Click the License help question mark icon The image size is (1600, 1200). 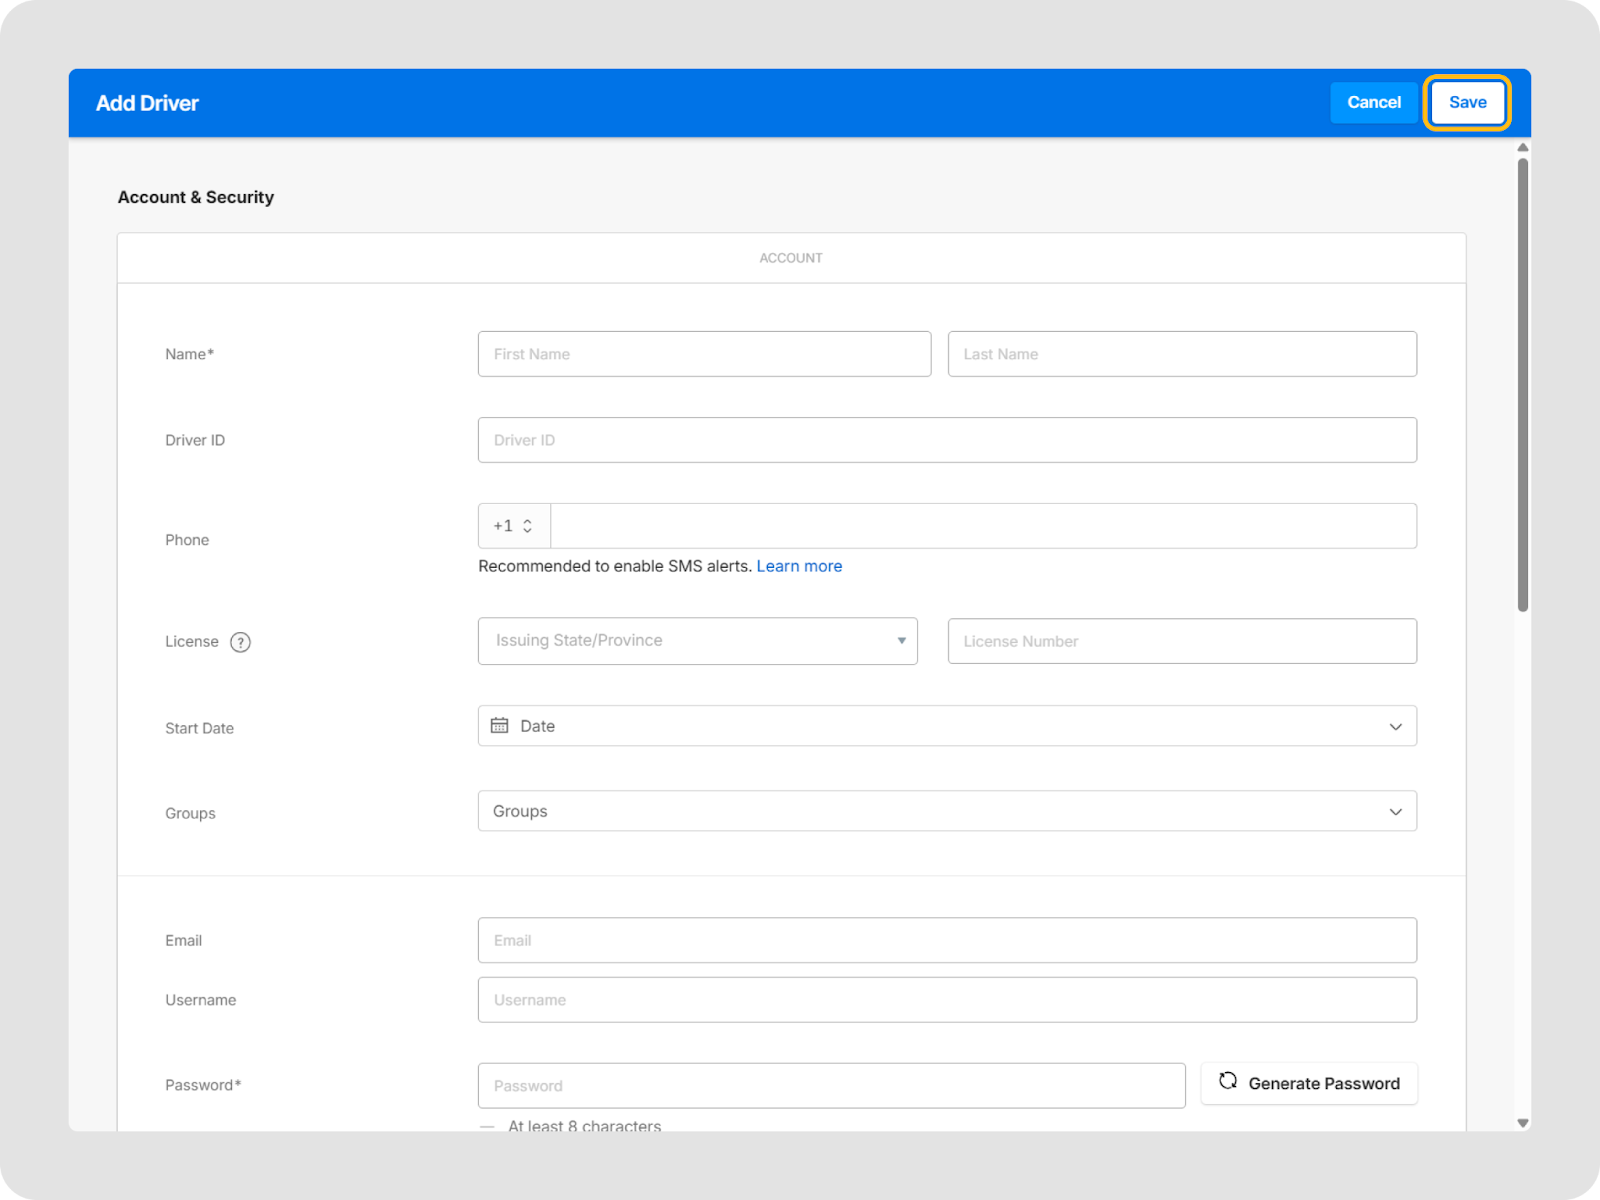click(240, 642)
